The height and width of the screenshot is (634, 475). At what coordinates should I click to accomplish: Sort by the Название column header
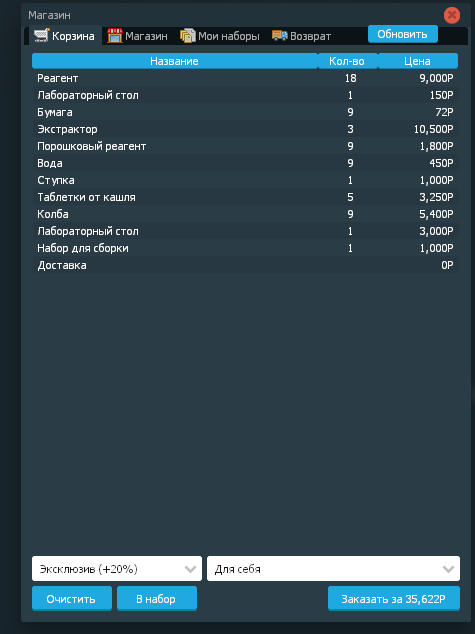(x=174, y=61)
